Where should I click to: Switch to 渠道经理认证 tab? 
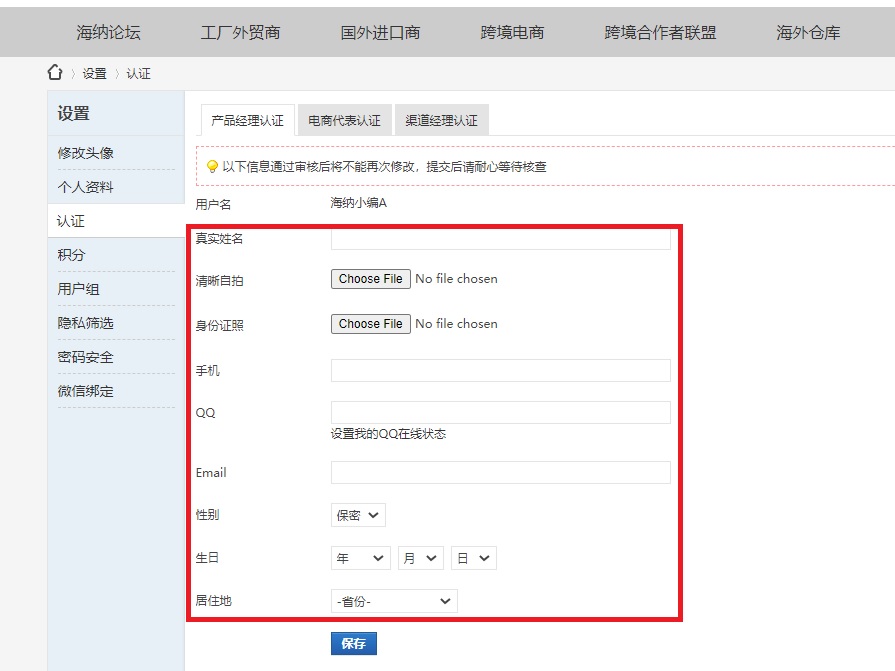coord(441,121)
